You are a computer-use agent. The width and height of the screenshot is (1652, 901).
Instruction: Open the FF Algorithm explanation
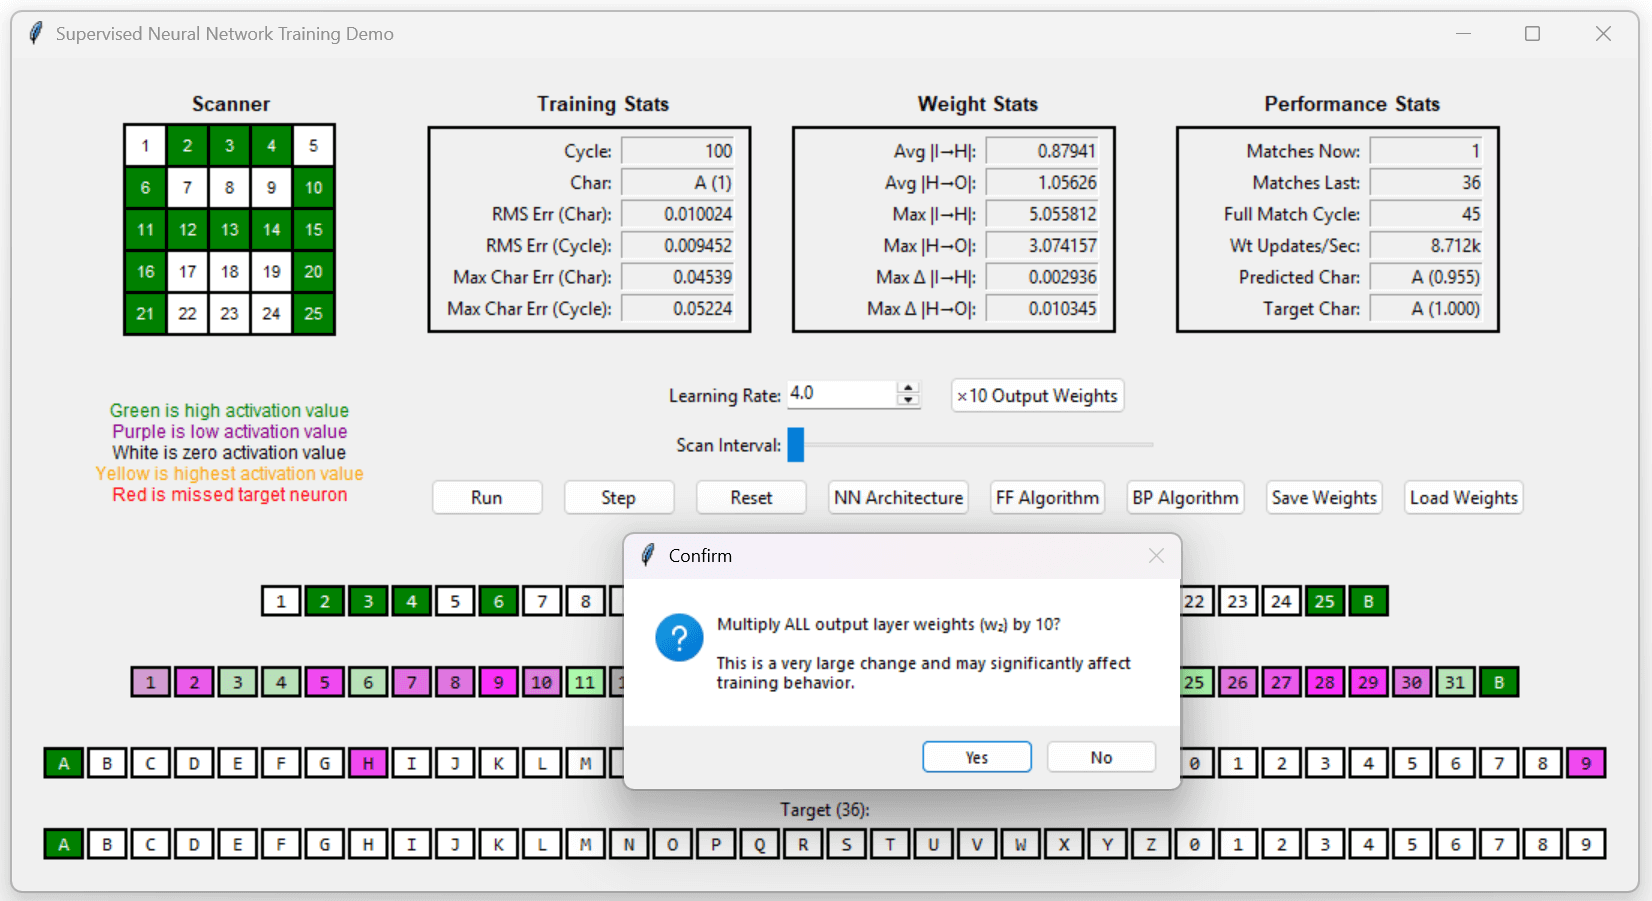coord(1047,497)
